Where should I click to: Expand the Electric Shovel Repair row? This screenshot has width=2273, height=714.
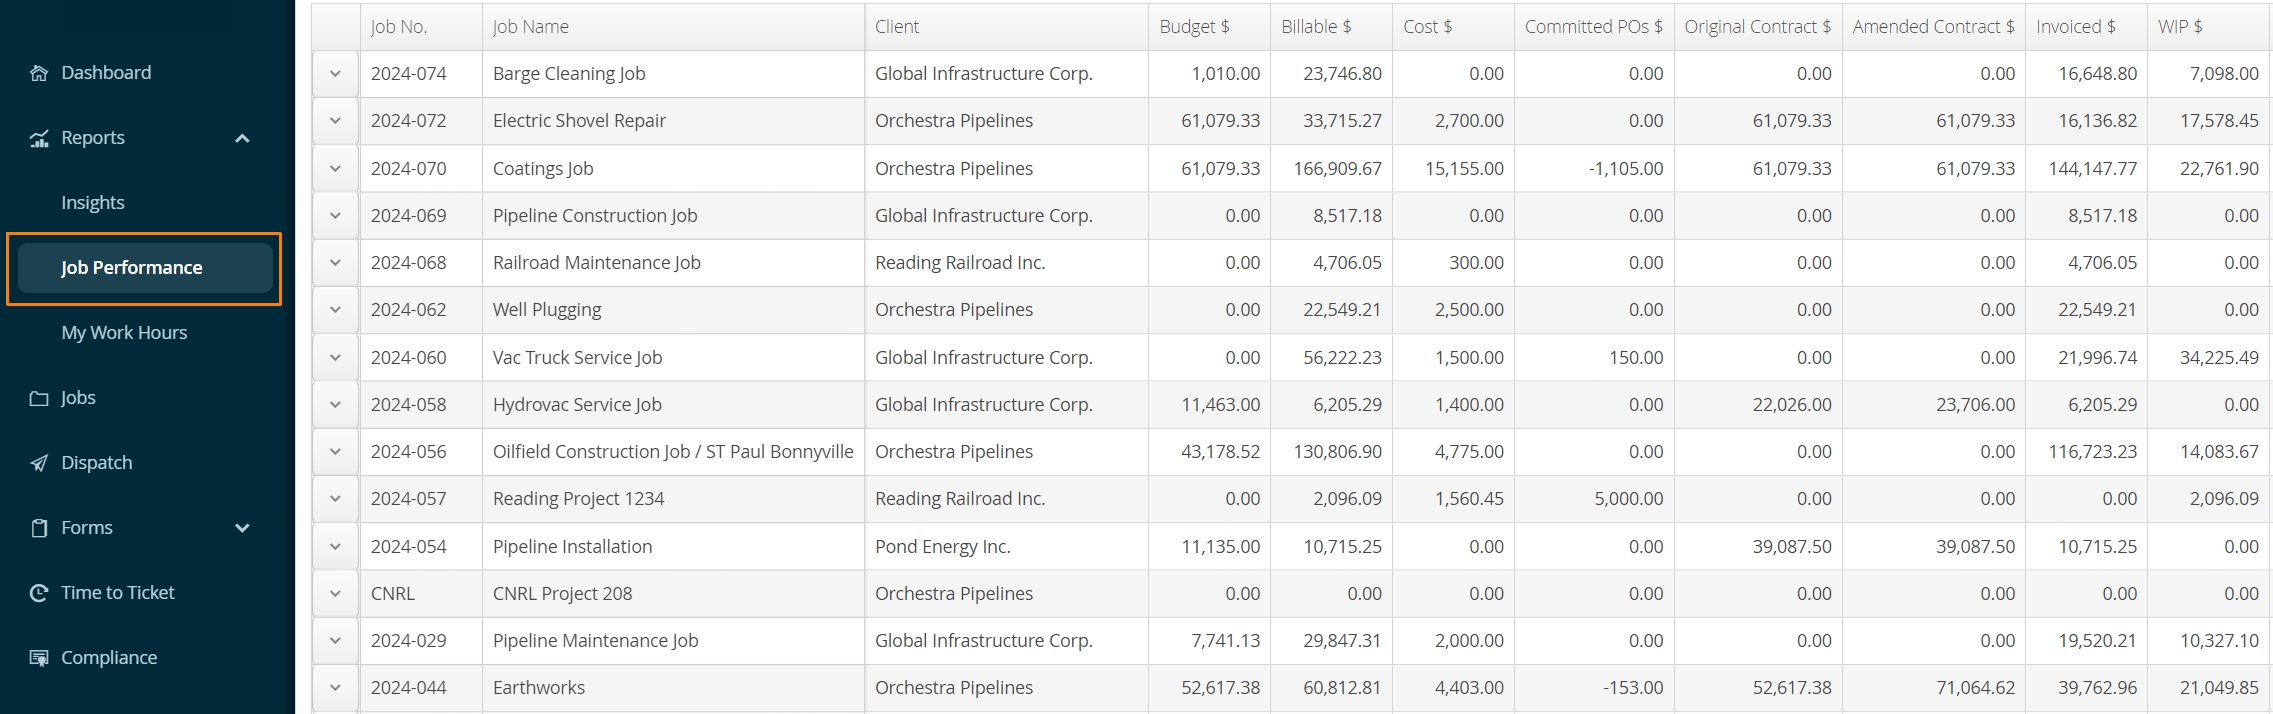point(335,121)
